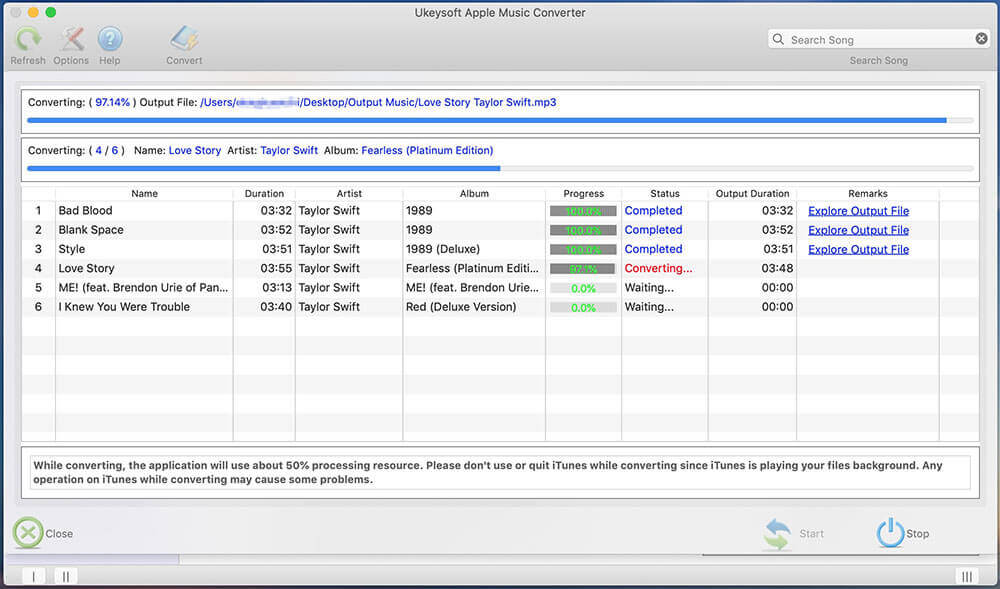This screenshot has width=1000, height=589.
Task: Click the ME! row 0.0% progress bar
Action: pos(583,288)
